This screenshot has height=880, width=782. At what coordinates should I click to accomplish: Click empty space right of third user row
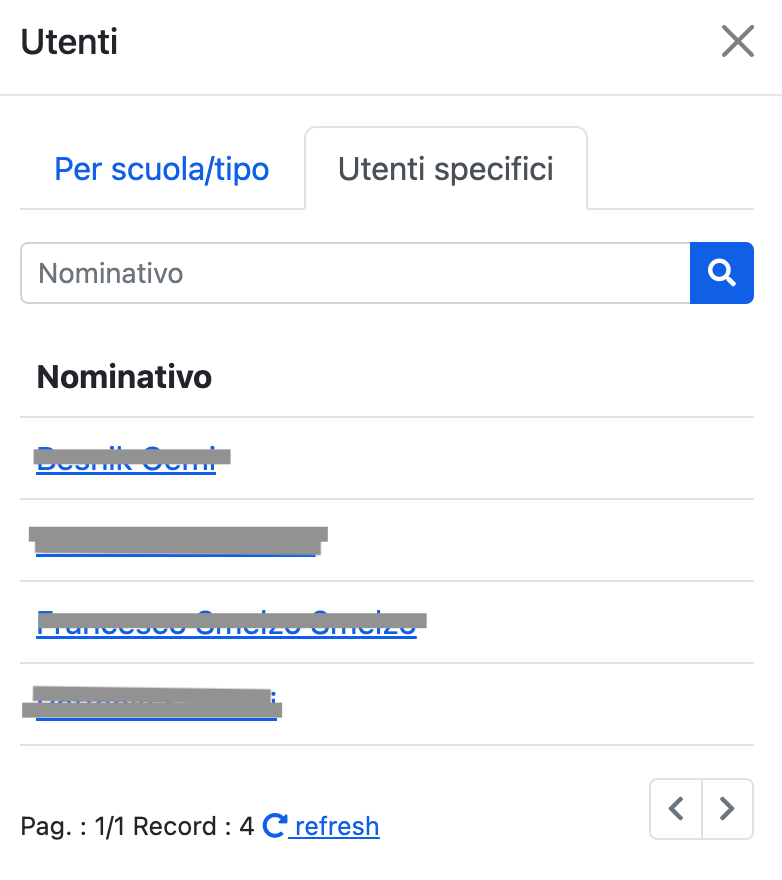pos(600,623)
